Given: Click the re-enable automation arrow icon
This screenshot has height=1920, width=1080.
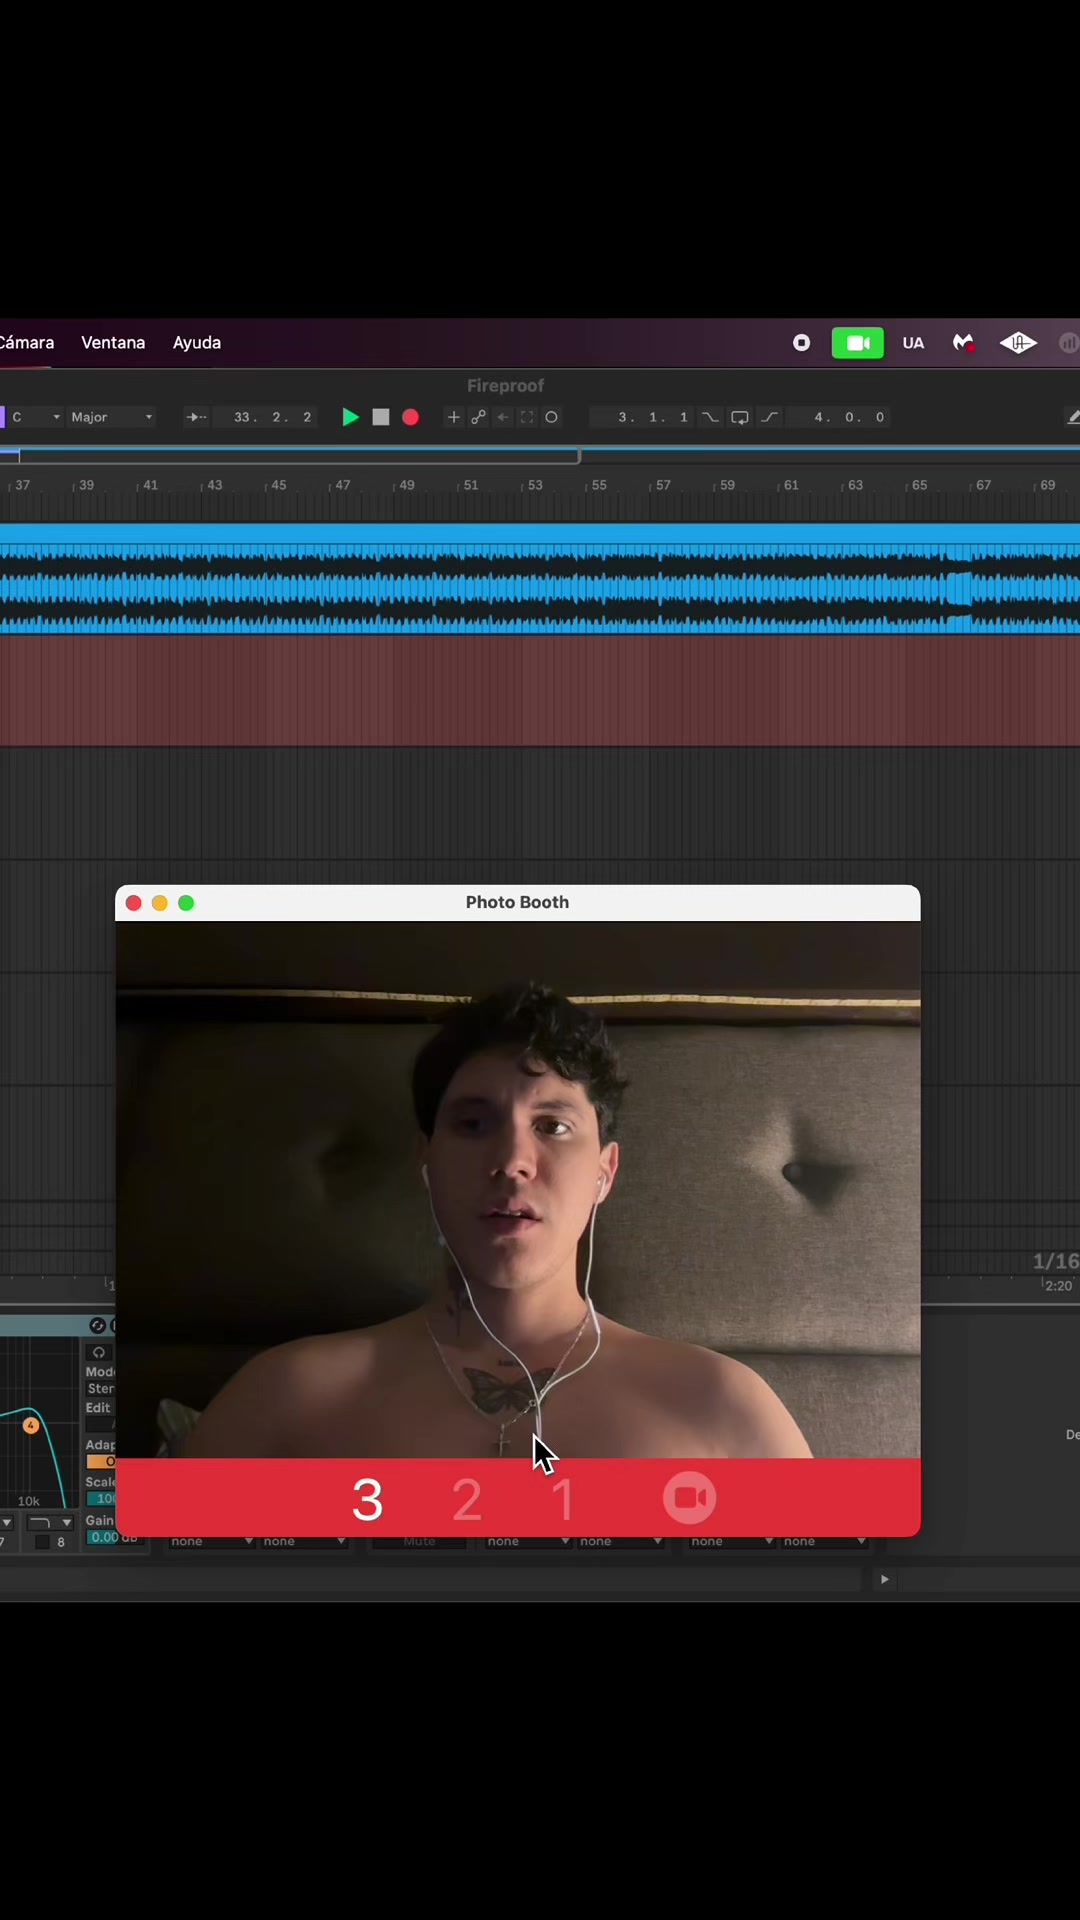Looking at the screenshot, I should [503, 417].
